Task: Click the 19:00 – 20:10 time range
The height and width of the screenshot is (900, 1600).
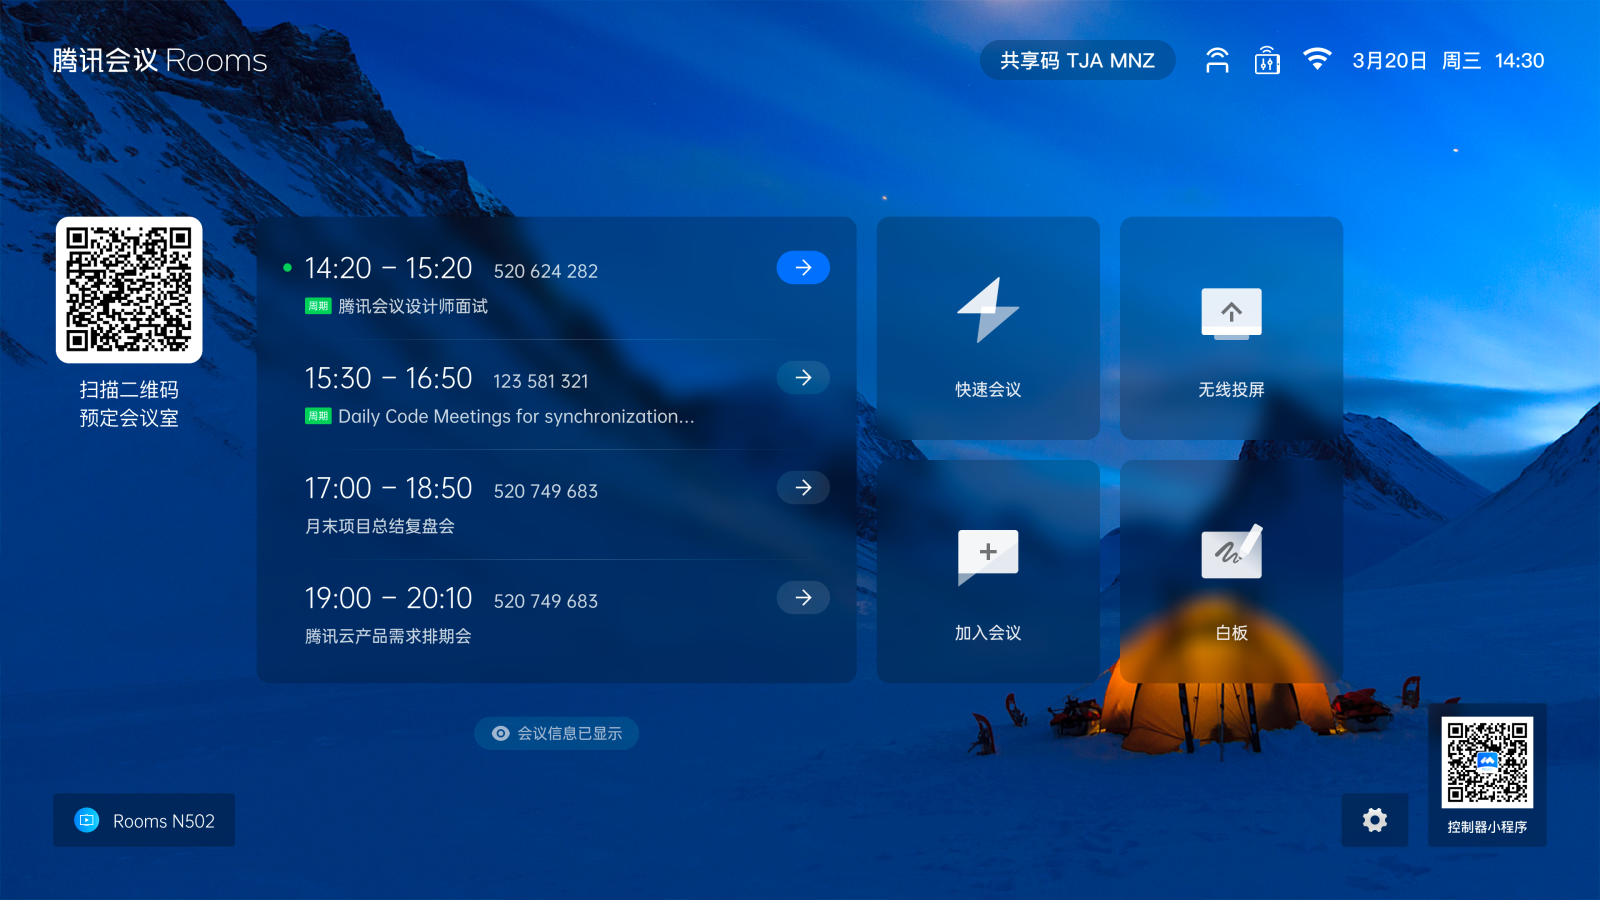Action: [x=388, y=598]
